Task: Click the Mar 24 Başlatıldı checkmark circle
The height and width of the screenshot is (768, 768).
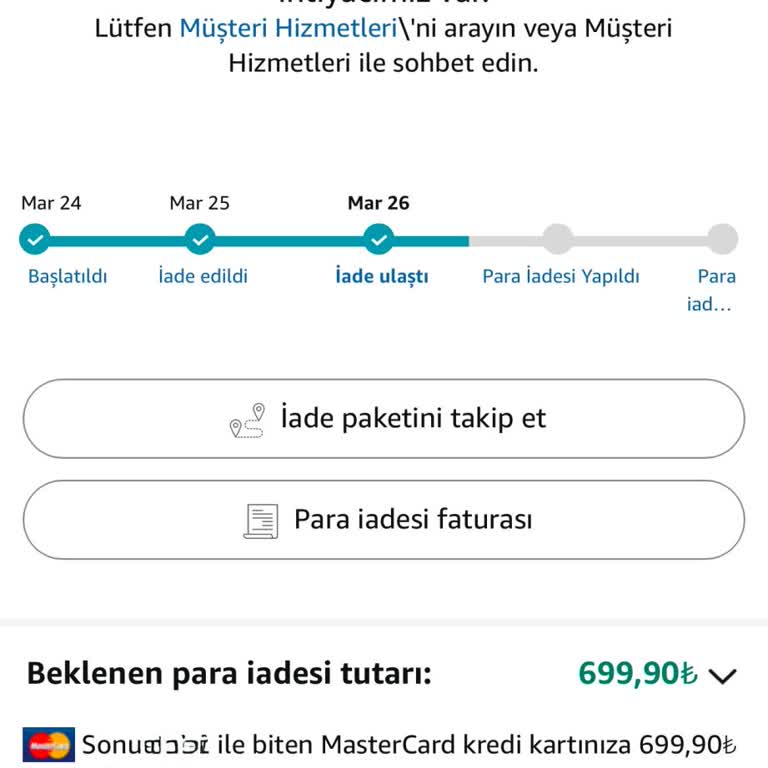Action: tap(35, 240)
